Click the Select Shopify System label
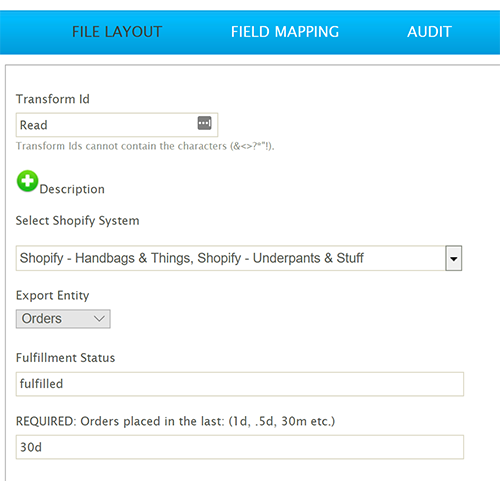Viewport: 500px width, 481px height. click(77, 221)
